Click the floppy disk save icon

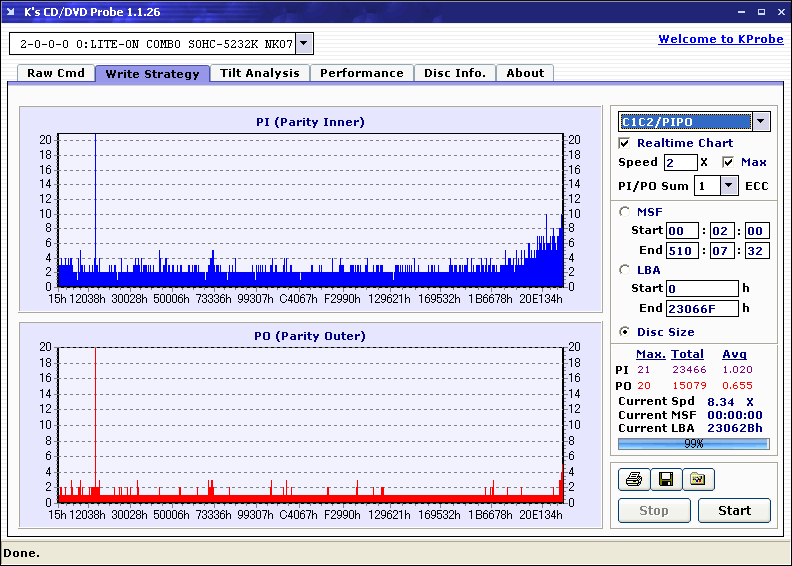pyautogui.click(x=665, y=480)
